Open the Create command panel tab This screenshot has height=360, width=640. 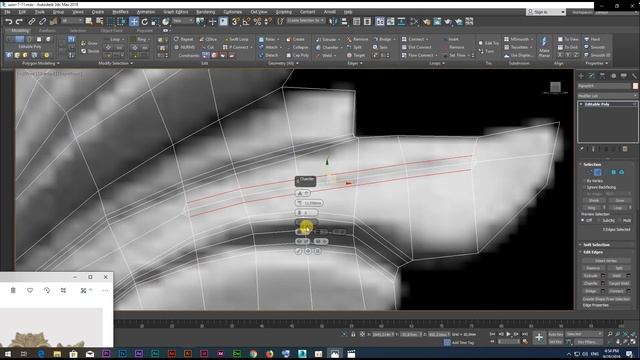[581, 76]
